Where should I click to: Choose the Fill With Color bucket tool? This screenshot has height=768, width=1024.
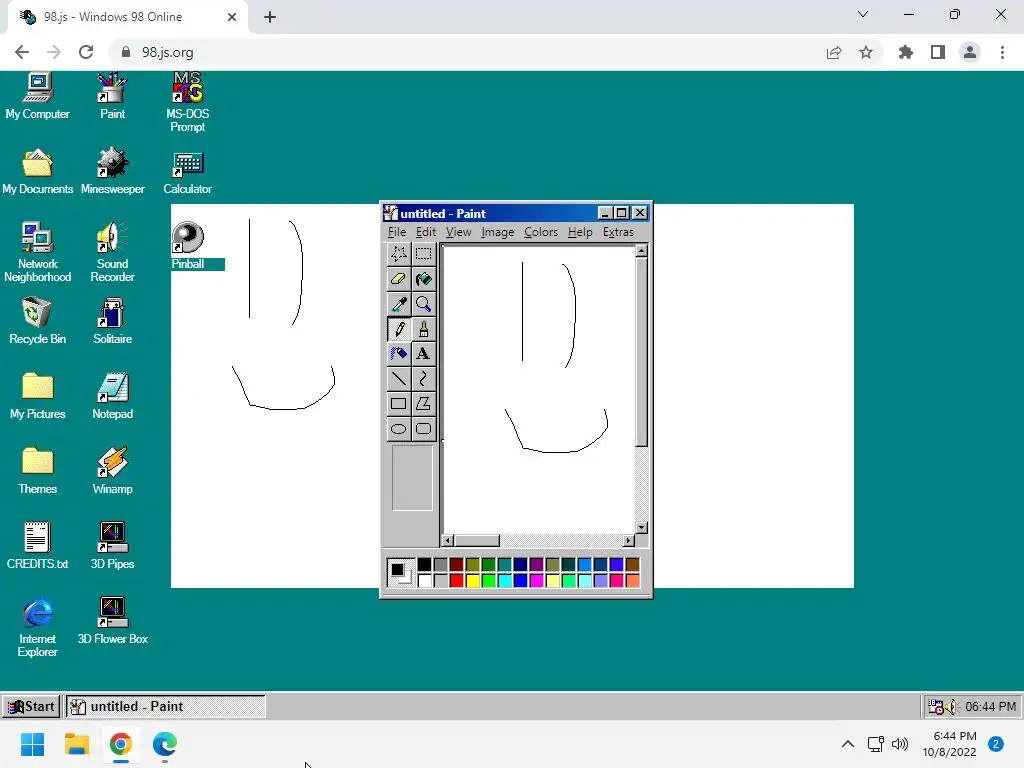coord(423,279)
